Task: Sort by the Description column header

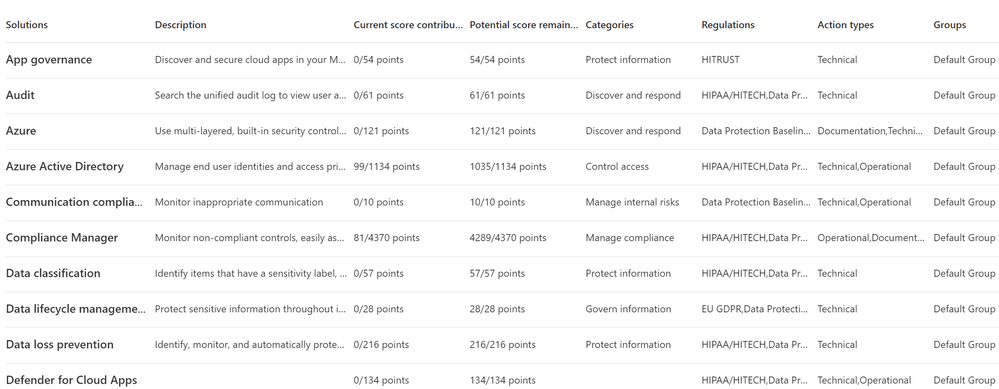Action: [180, 25]
